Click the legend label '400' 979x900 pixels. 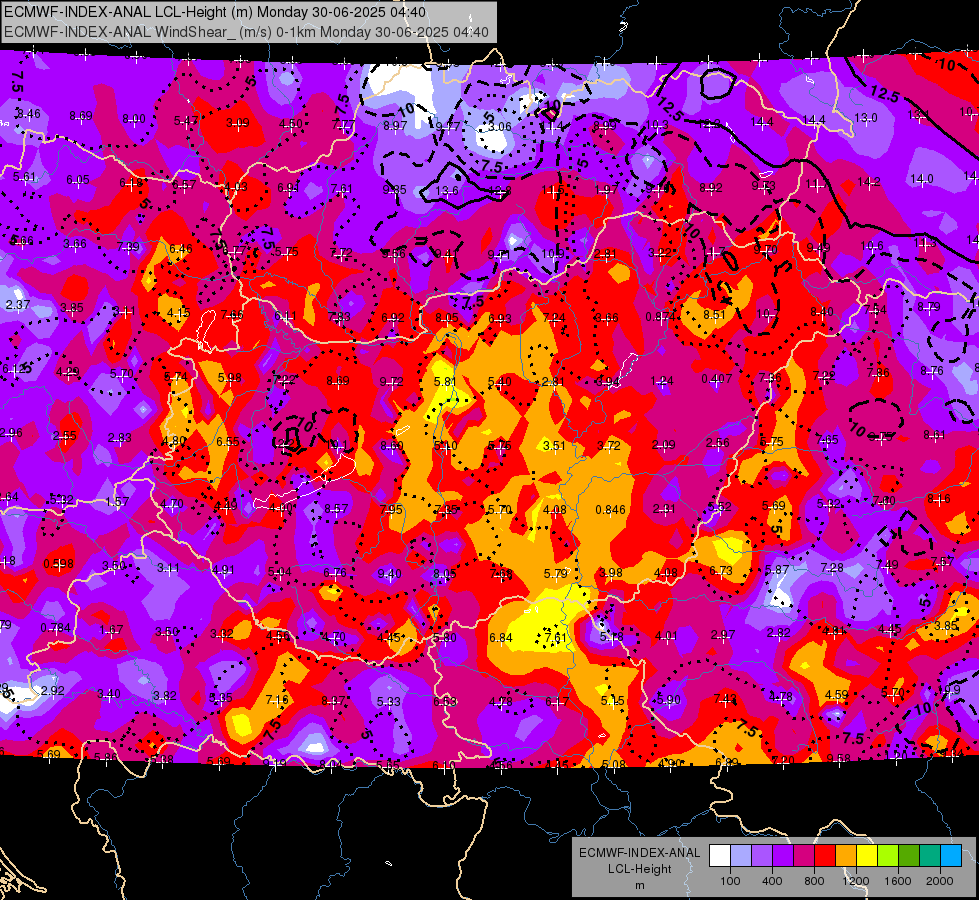(x=772, y=881)
